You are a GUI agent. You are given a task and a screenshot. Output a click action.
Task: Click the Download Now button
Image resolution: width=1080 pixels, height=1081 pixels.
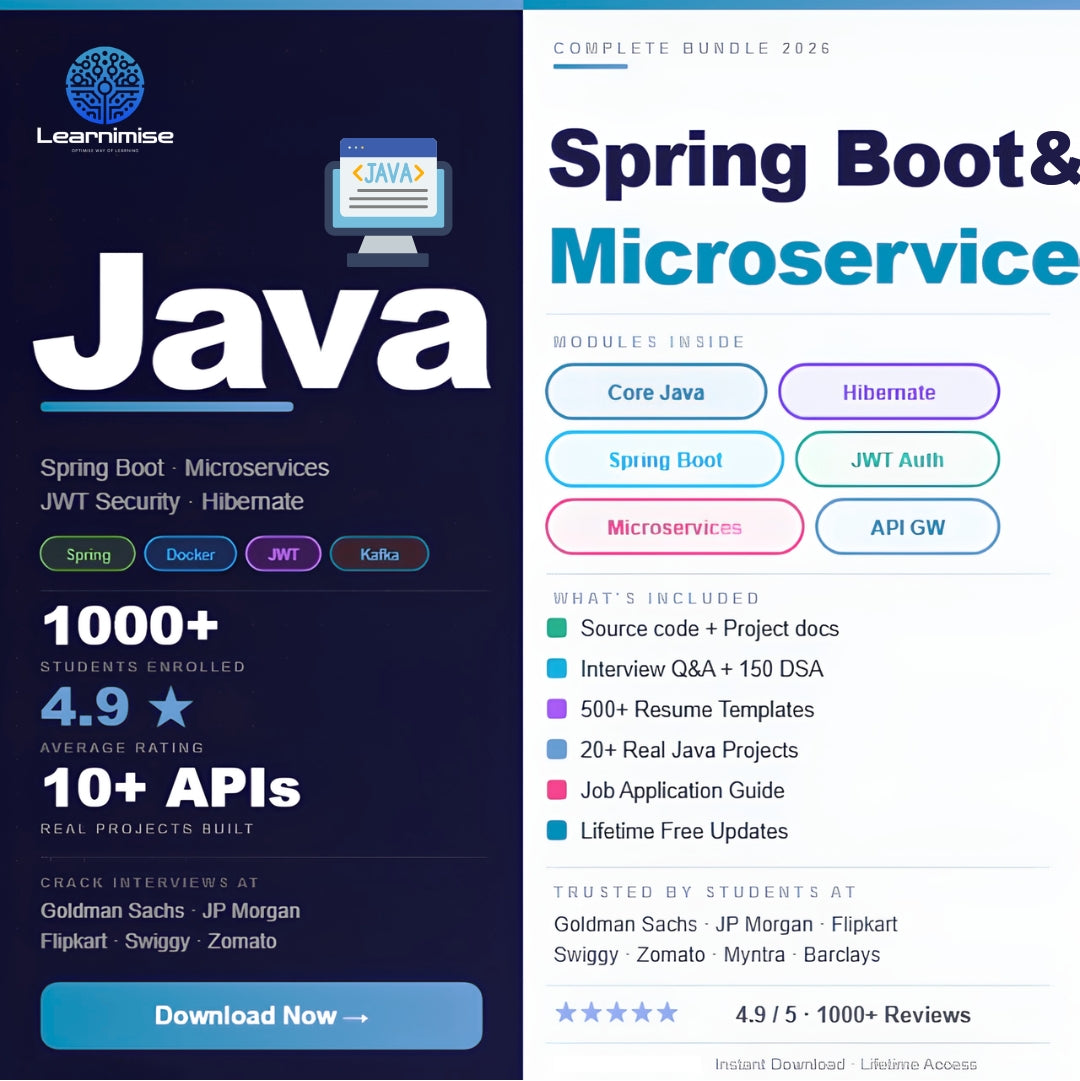(261, 1016)
